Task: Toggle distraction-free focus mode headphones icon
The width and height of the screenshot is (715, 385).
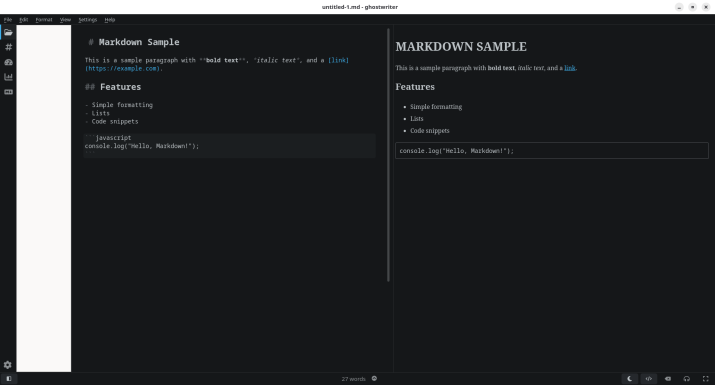Action: pos(687,379)
